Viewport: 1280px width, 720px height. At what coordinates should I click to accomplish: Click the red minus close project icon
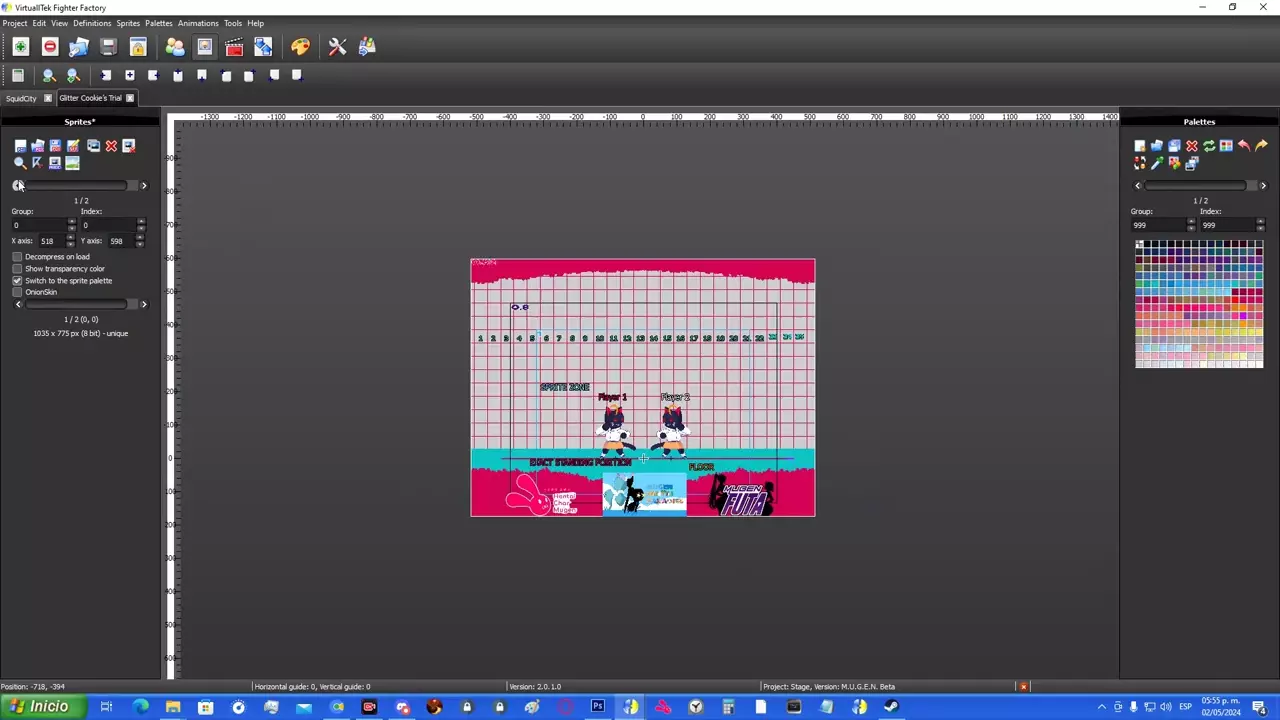(x=50, y=47)
